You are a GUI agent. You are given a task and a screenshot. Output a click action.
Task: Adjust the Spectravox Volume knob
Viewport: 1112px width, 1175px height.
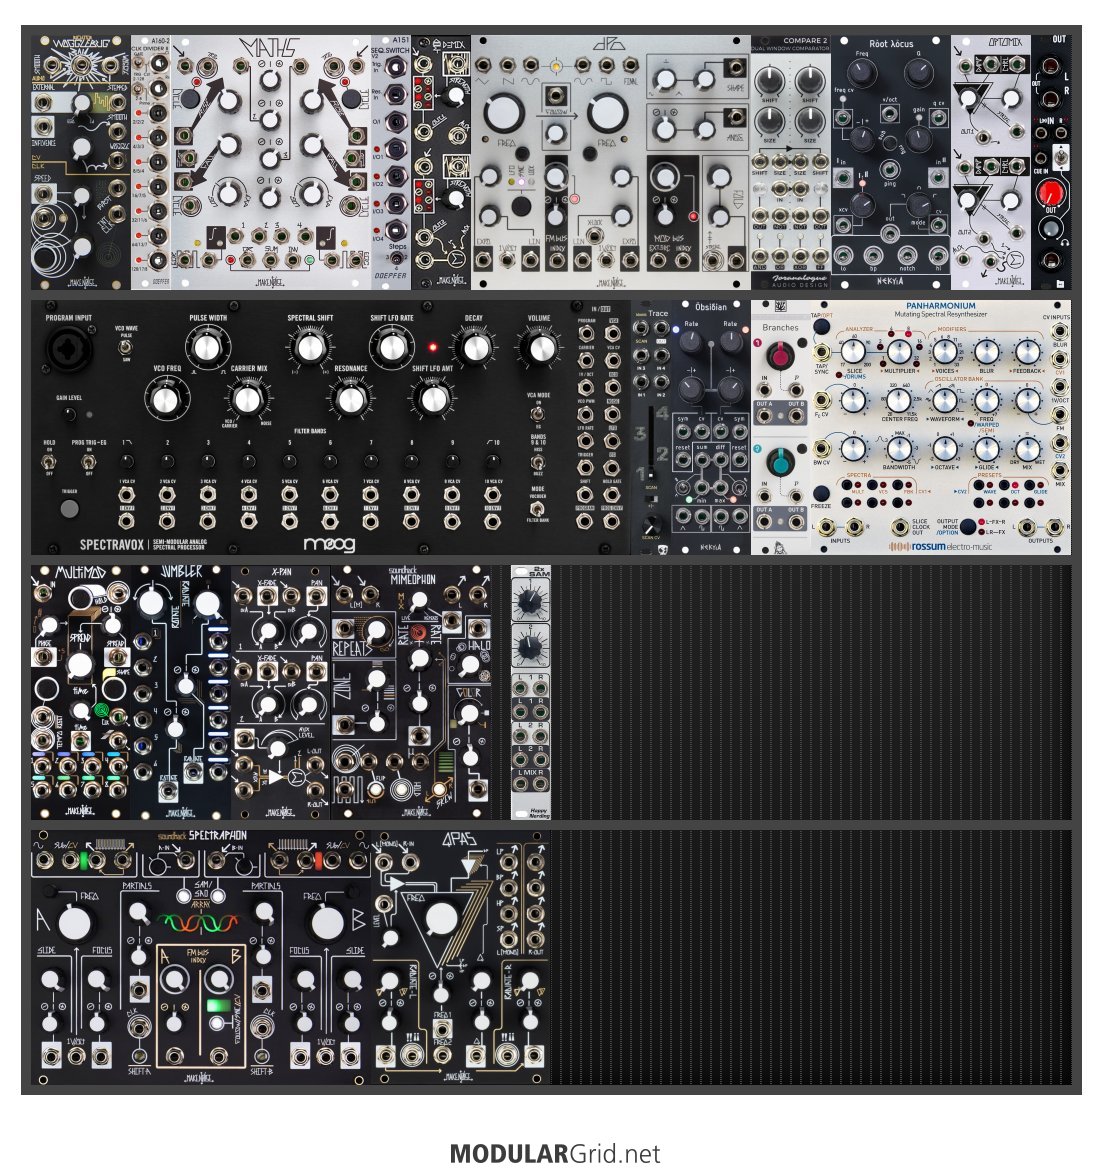[x=539, y=348]
